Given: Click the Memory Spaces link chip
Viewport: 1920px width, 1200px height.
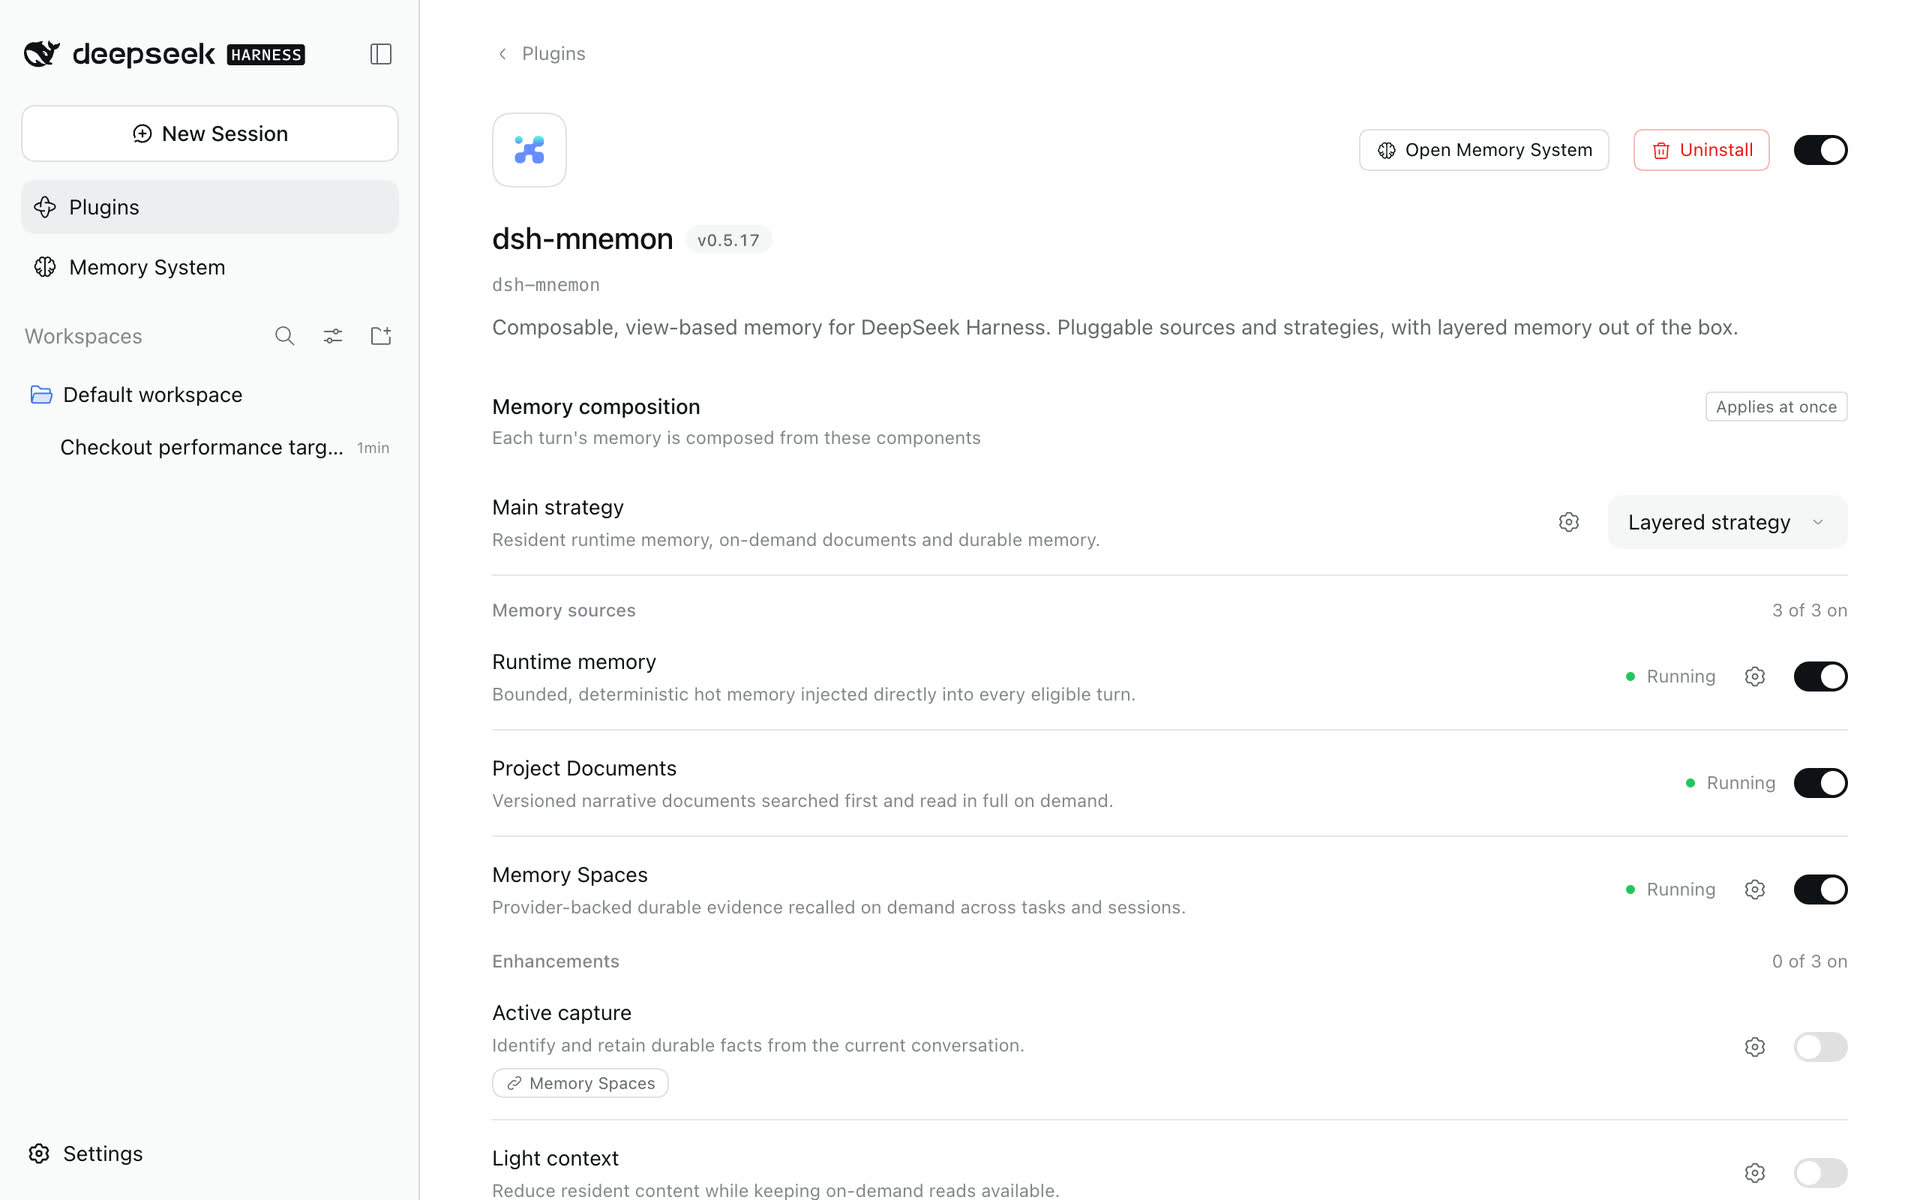Looking at the screenshot, I should (580, 1083).
